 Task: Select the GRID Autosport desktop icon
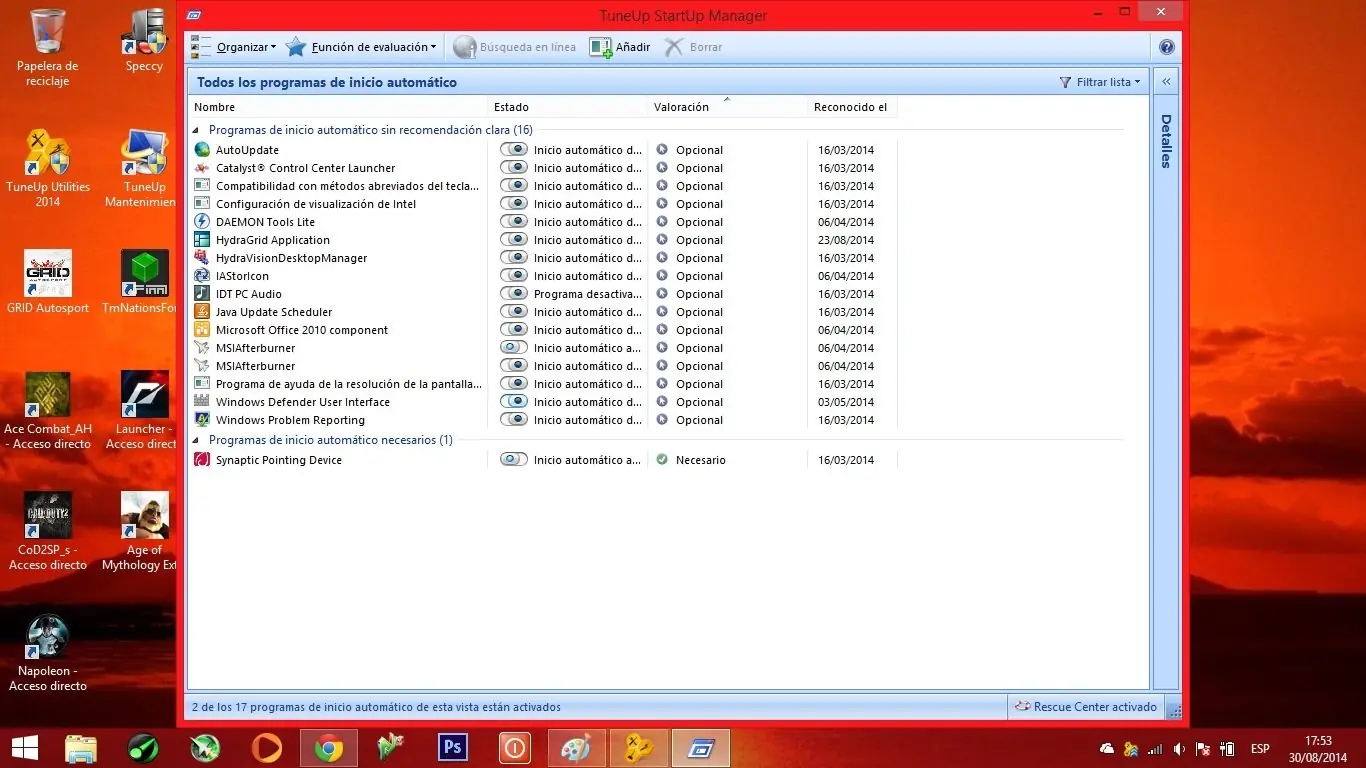tap(48, 283)
